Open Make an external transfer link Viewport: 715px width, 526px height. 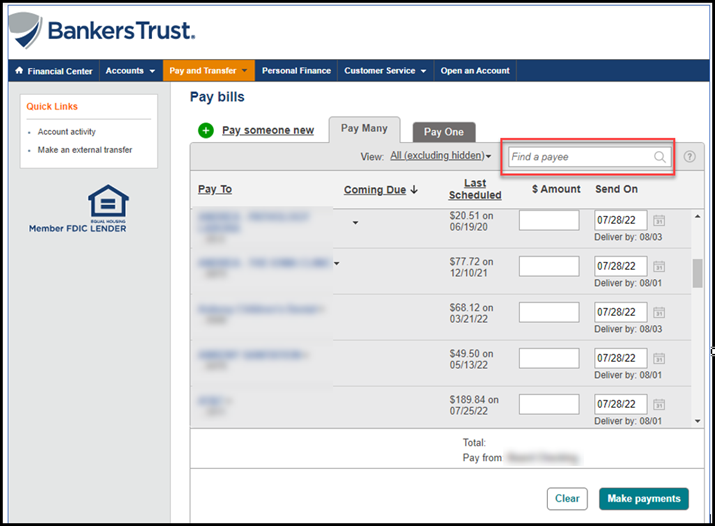[85, 150]
